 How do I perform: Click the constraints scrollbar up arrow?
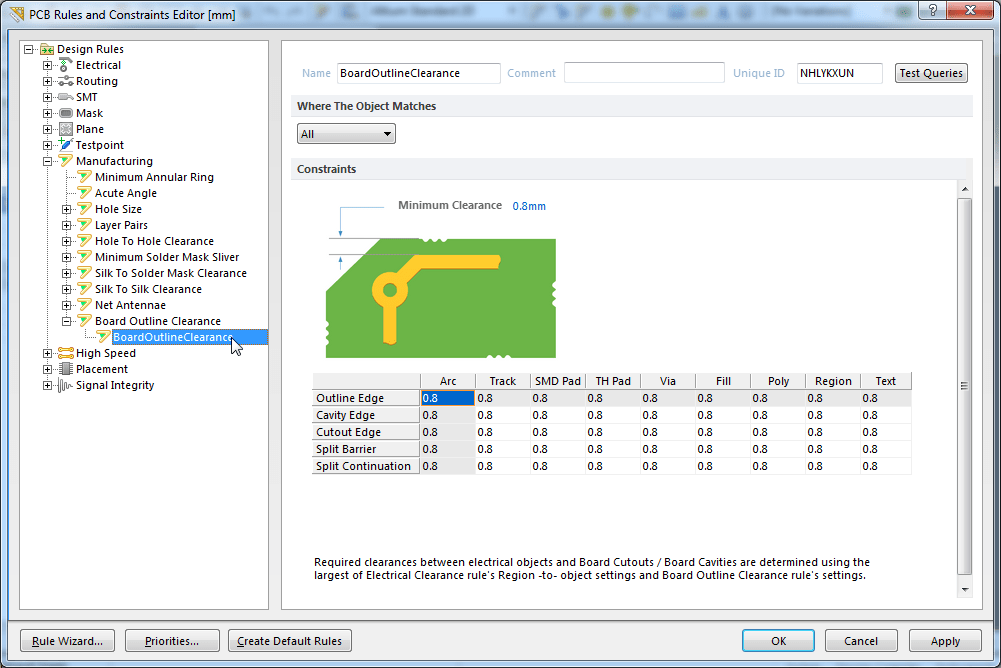(965, 189)
